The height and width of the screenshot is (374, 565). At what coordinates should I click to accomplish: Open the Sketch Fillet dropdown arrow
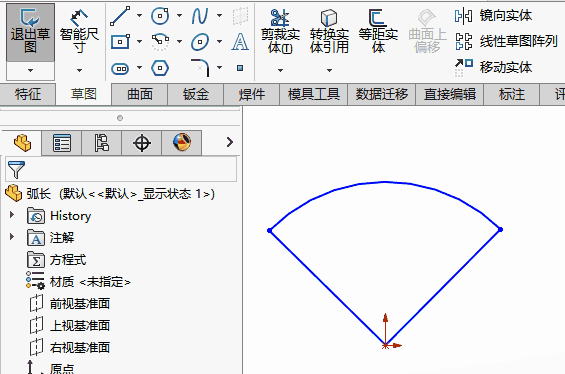[x=219, y=67]
